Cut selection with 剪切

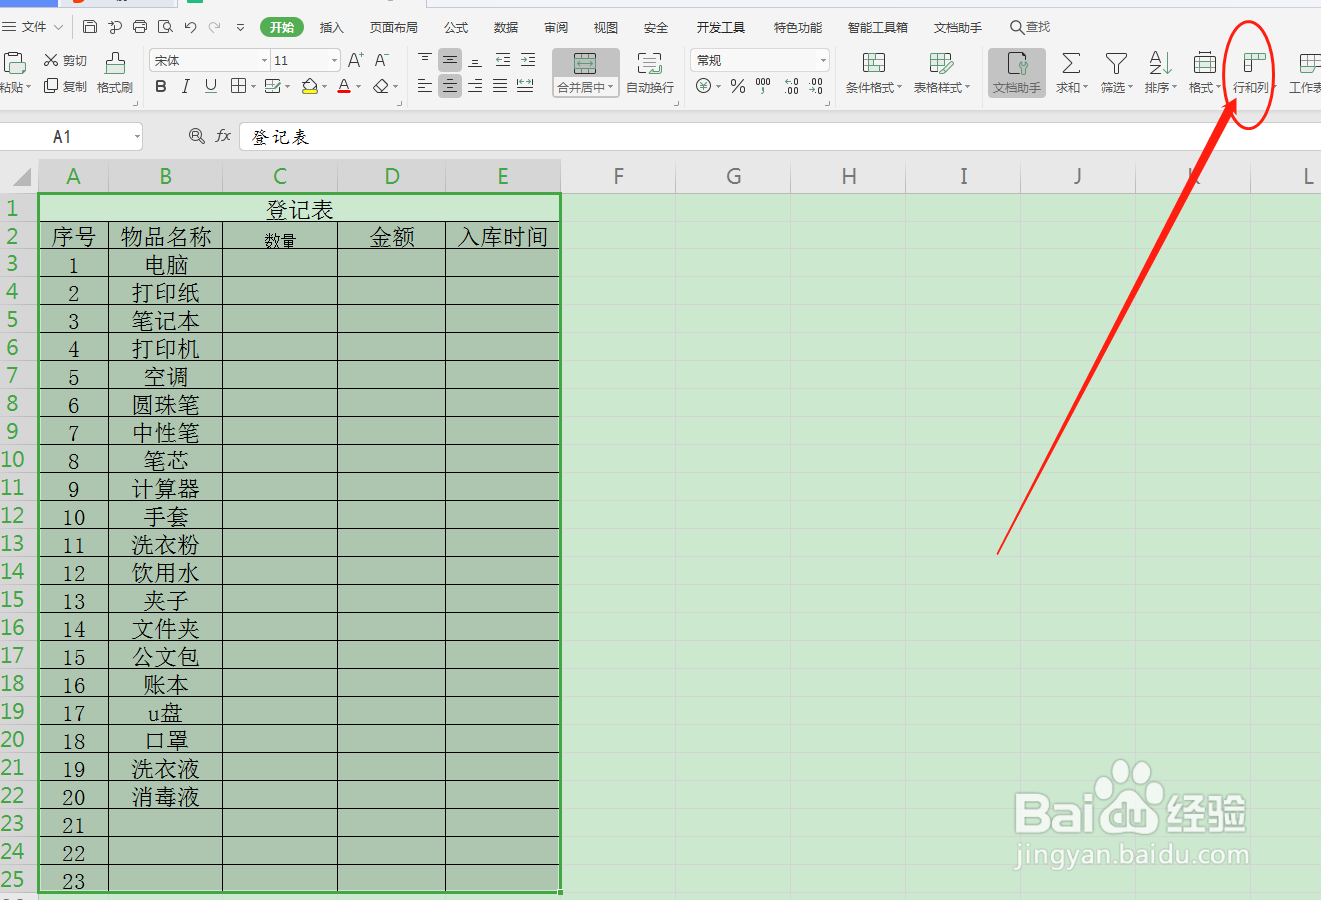(x=65, y=61)
